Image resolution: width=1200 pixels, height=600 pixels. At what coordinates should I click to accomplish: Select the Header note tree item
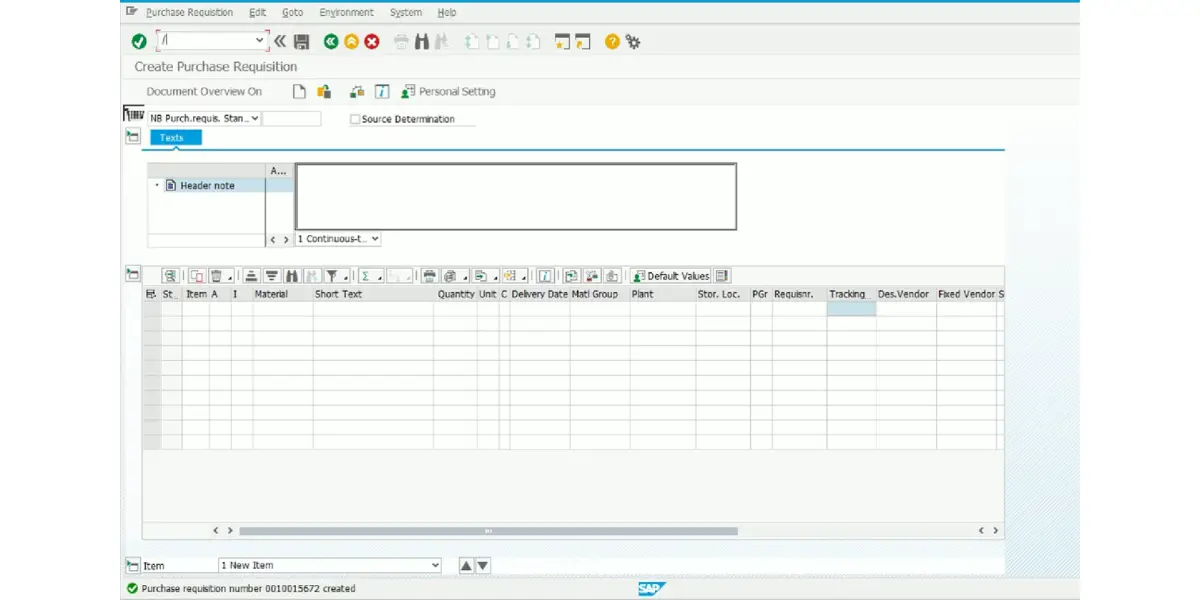pos(207,186)
